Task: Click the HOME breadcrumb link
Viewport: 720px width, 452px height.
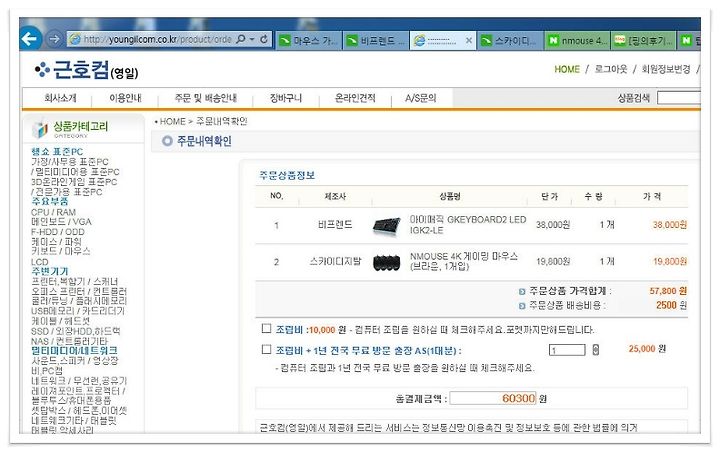Action: (172, 122)
